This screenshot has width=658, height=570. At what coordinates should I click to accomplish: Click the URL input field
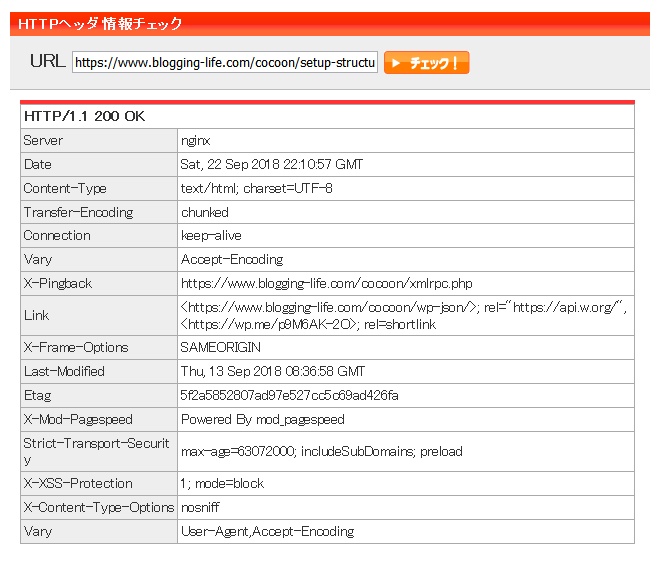[x=225, y=62]
